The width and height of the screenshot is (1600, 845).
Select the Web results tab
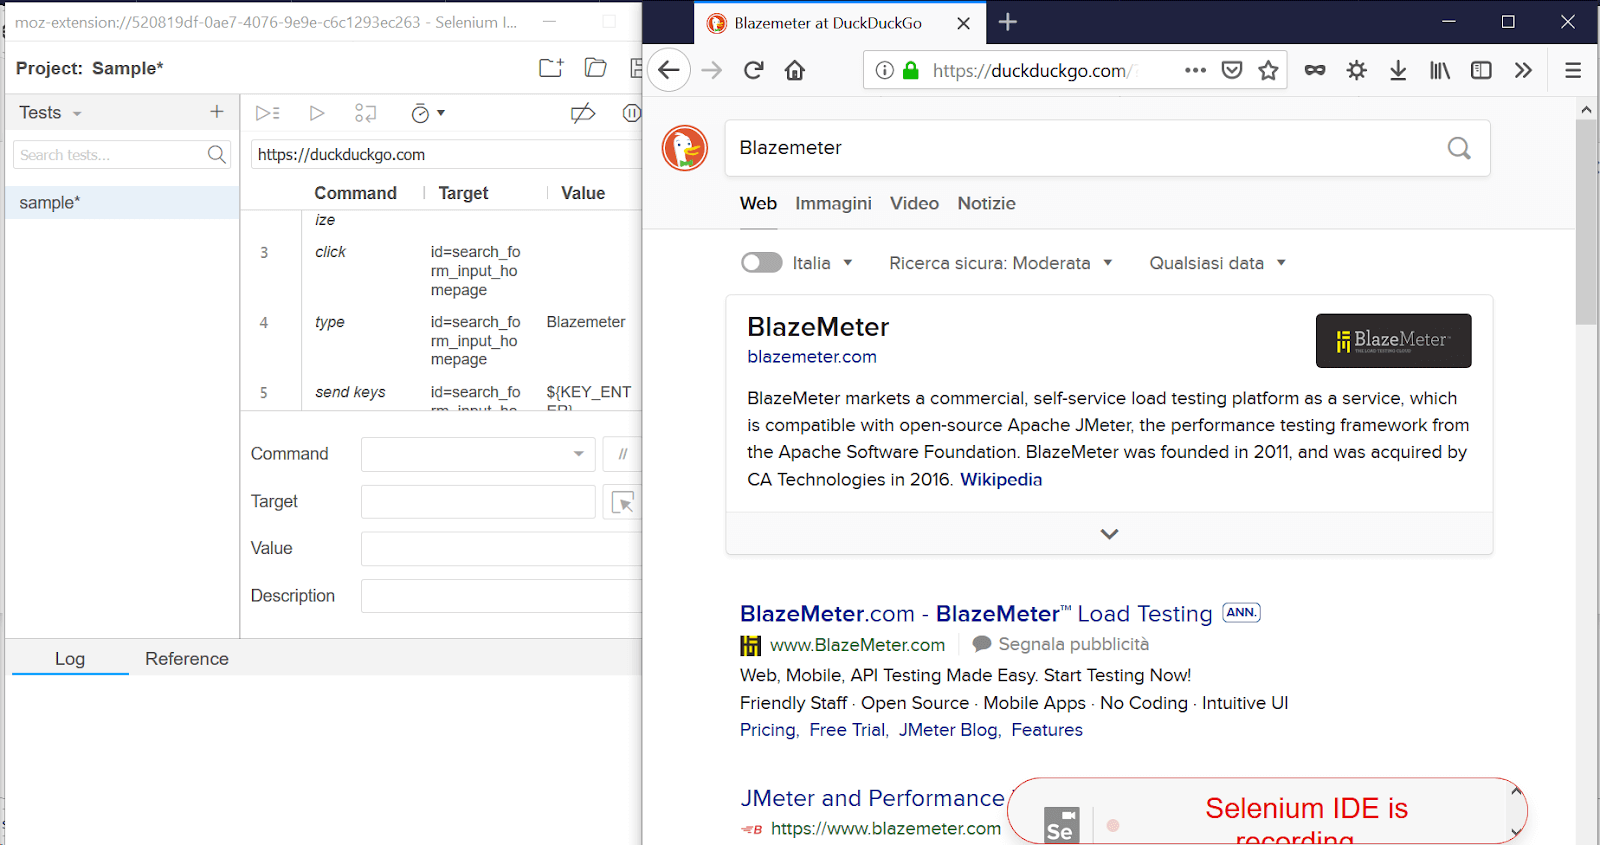pyautogui.click(x=758, y=203)
